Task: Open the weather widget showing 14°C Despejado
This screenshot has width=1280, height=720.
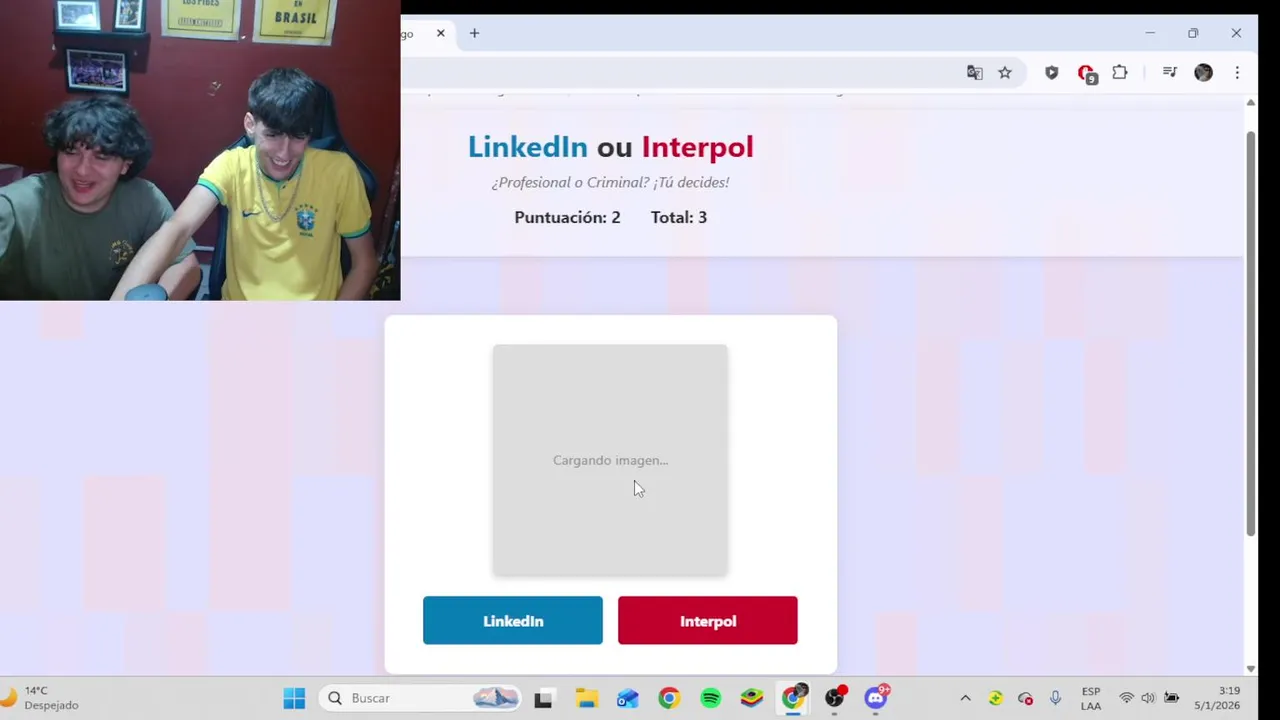Action: pos(40,698)
